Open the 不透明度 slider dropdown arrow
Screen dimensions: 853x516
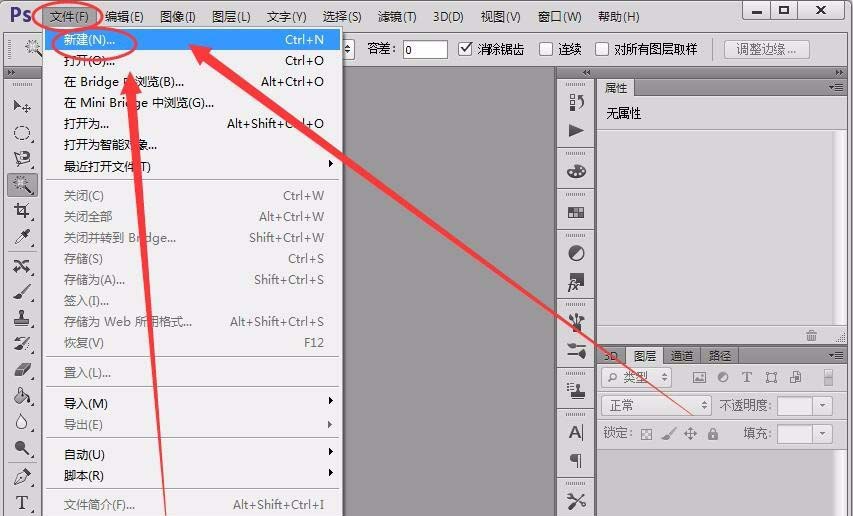pos(822,405)
